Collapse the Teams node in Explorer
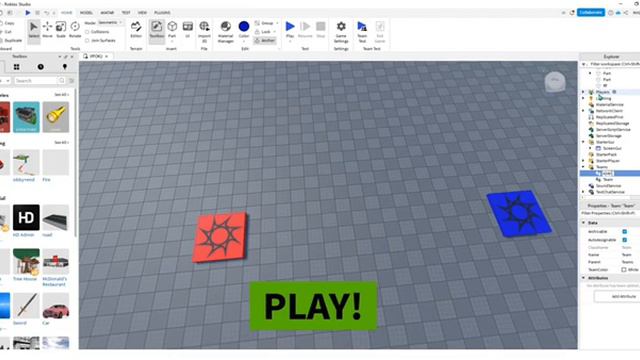The height and width of the screenshot is (360, 640). pos(583,167)
